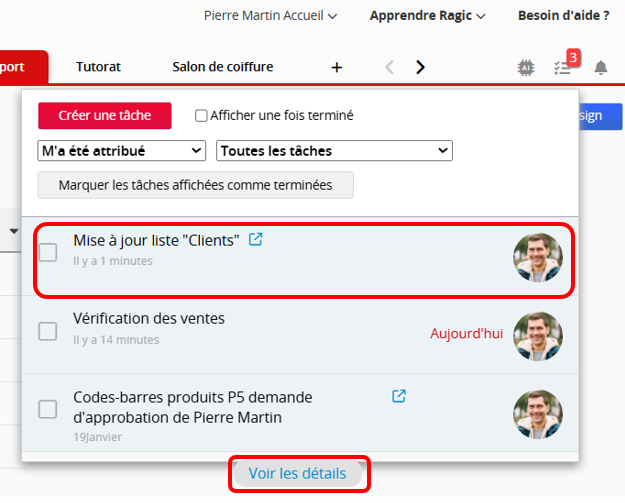Viewport: 625px width, 503px height.
Task: Open the "M'a été attribué" dropdown
Action: pyautogui.click(x=121, y=151)
